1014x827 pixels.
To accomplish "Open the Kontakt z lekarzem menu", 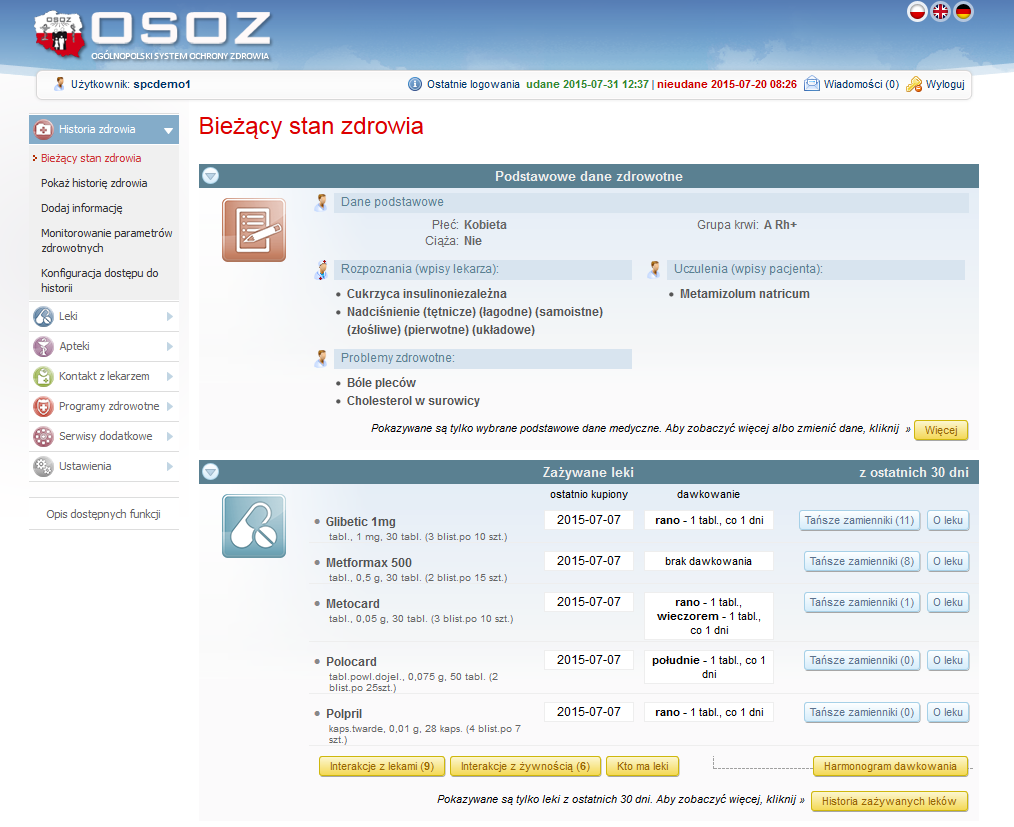I will [x=104, y=377].
